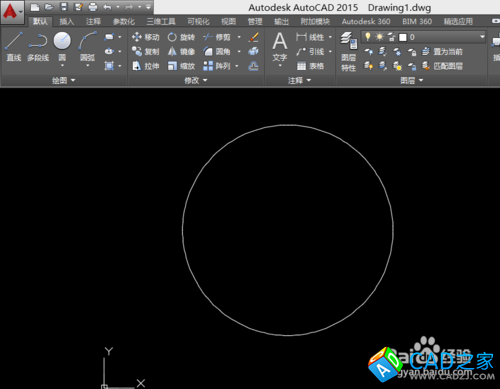Click the white layer color swatch
This screenshot has height=389, width=500.
point(403,37)
